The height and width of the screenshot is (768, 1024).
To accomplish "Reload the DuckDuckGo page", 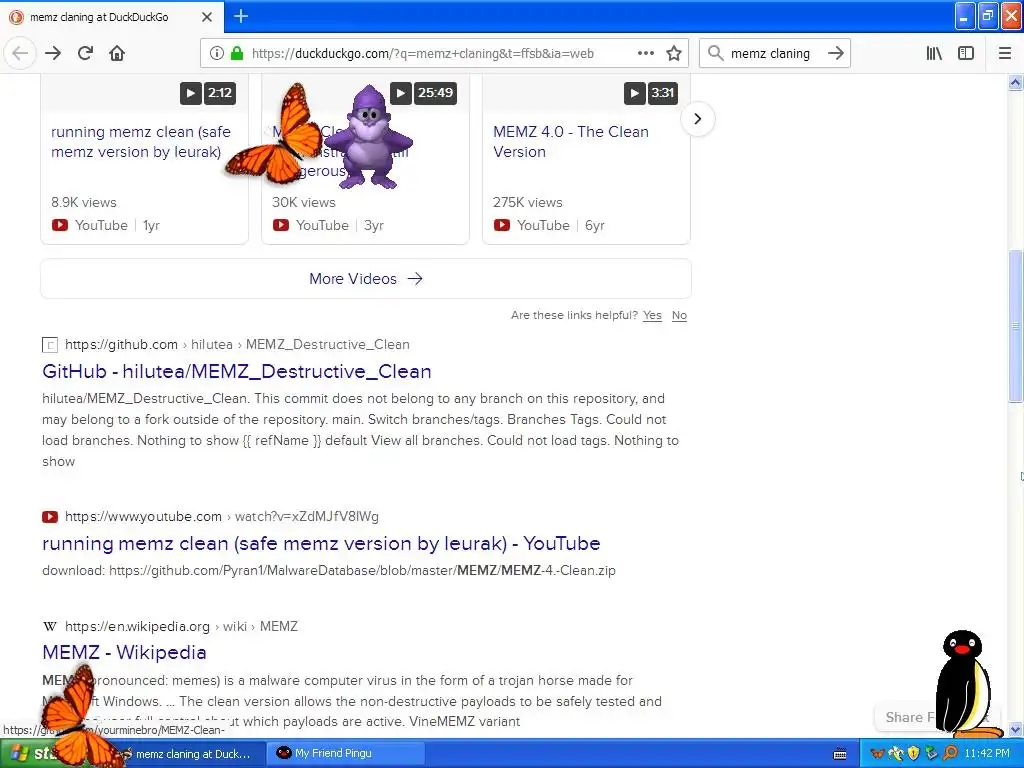I will tap(85, 54).
